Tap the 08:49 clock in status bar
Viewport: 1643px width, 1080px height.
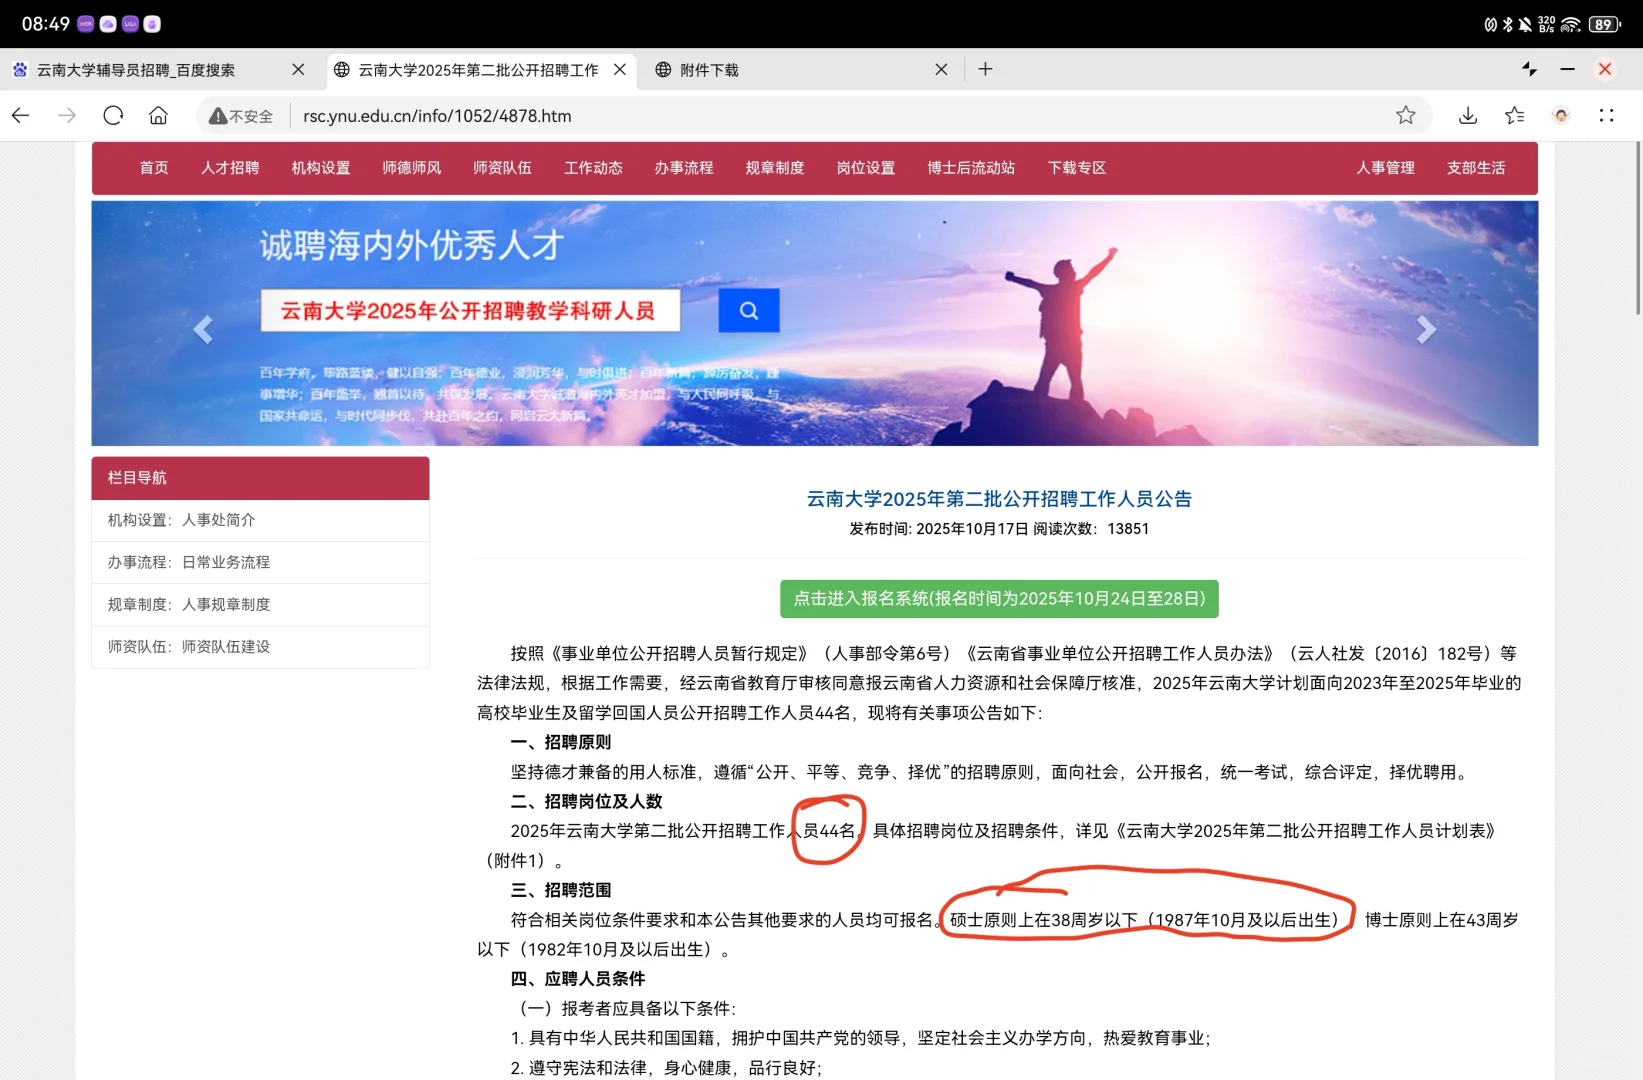pos(46,24)
